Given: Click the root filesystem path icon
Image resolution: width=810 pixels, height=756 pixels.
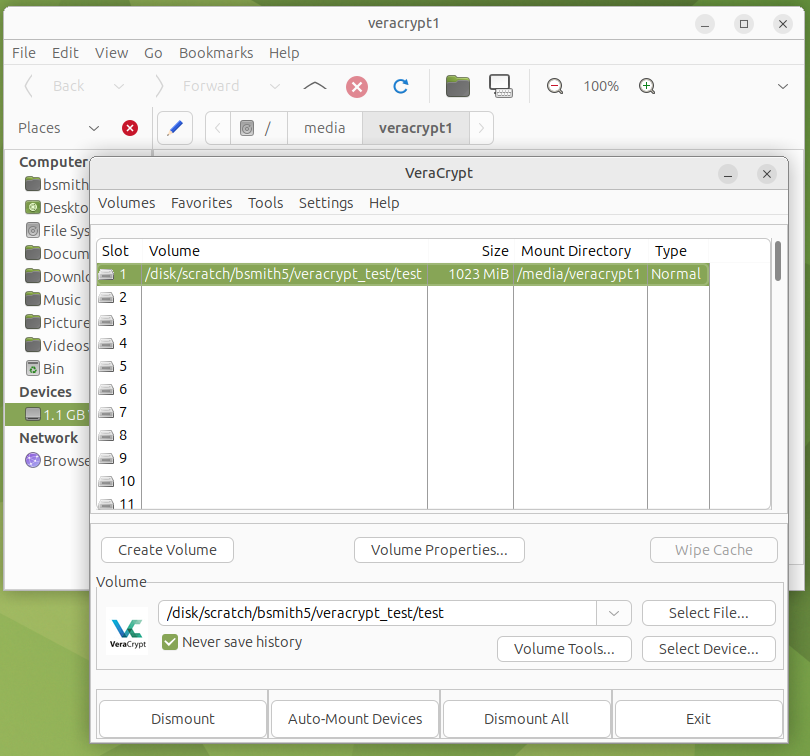Looking at the screenshot, I should click(247, 128).
